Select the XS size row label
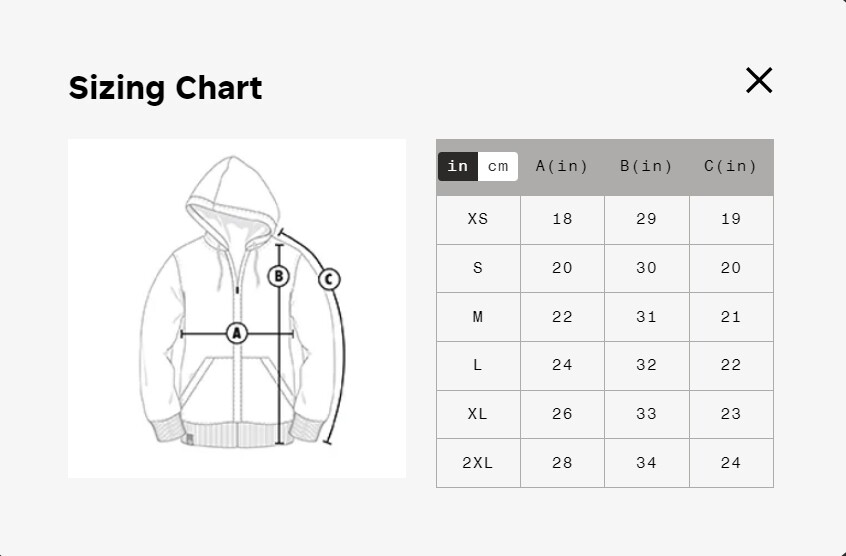 click(478, 219)
